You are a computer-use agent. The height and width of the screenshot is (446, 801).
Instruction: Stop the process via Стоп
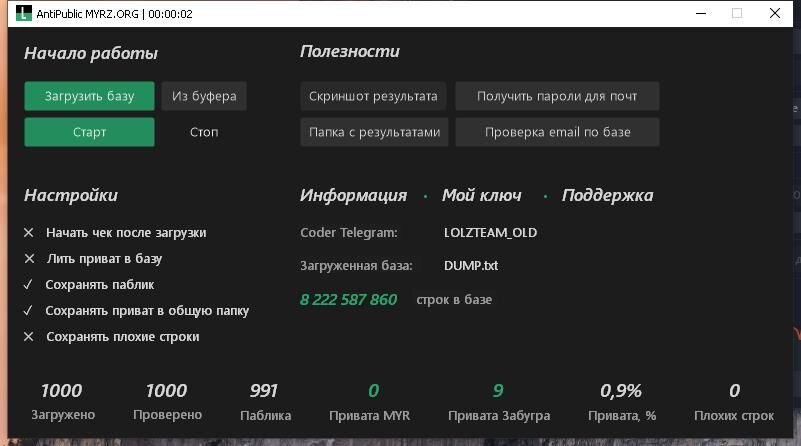pos(204,132)
